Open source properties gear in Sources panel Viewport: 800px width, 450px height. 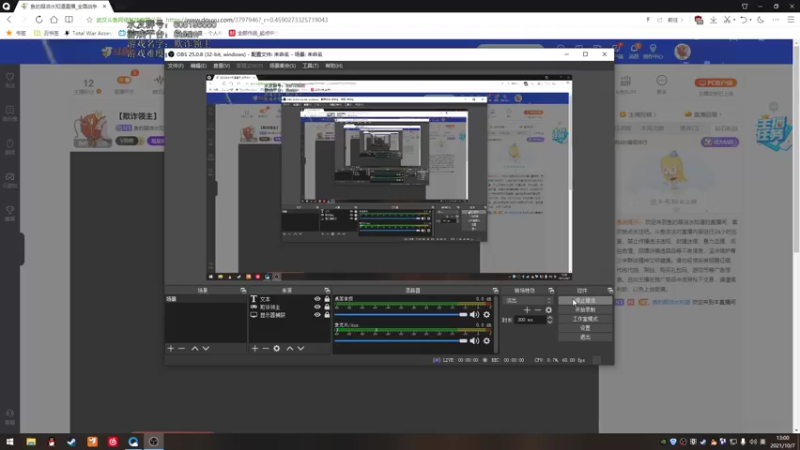pos(277,348)
